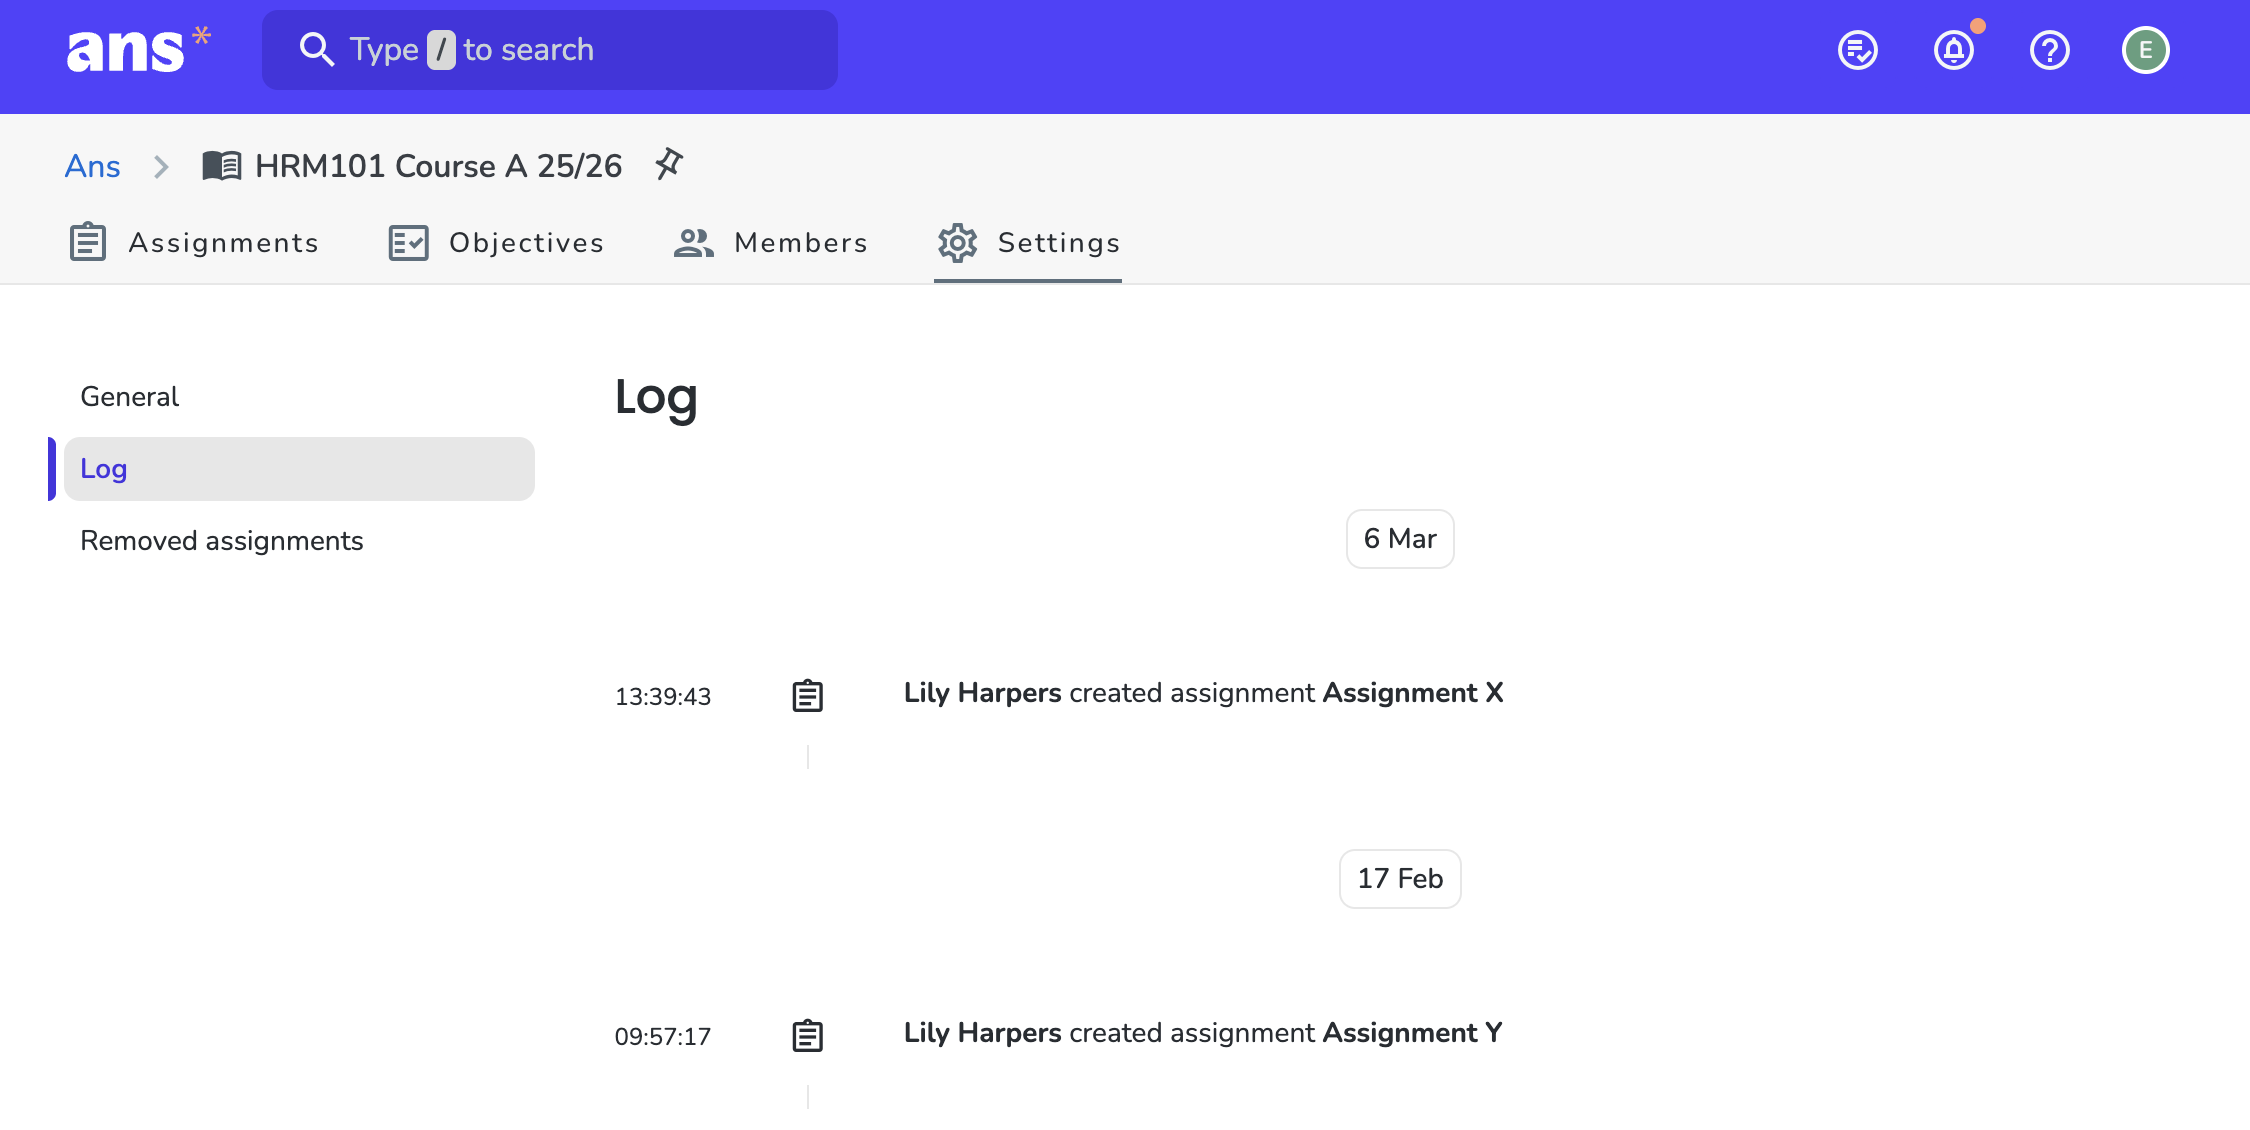The width and height of the screenshot is (2250, 1130).
Task: Open the review tasks checklist icon
Action: [1858, 50]
